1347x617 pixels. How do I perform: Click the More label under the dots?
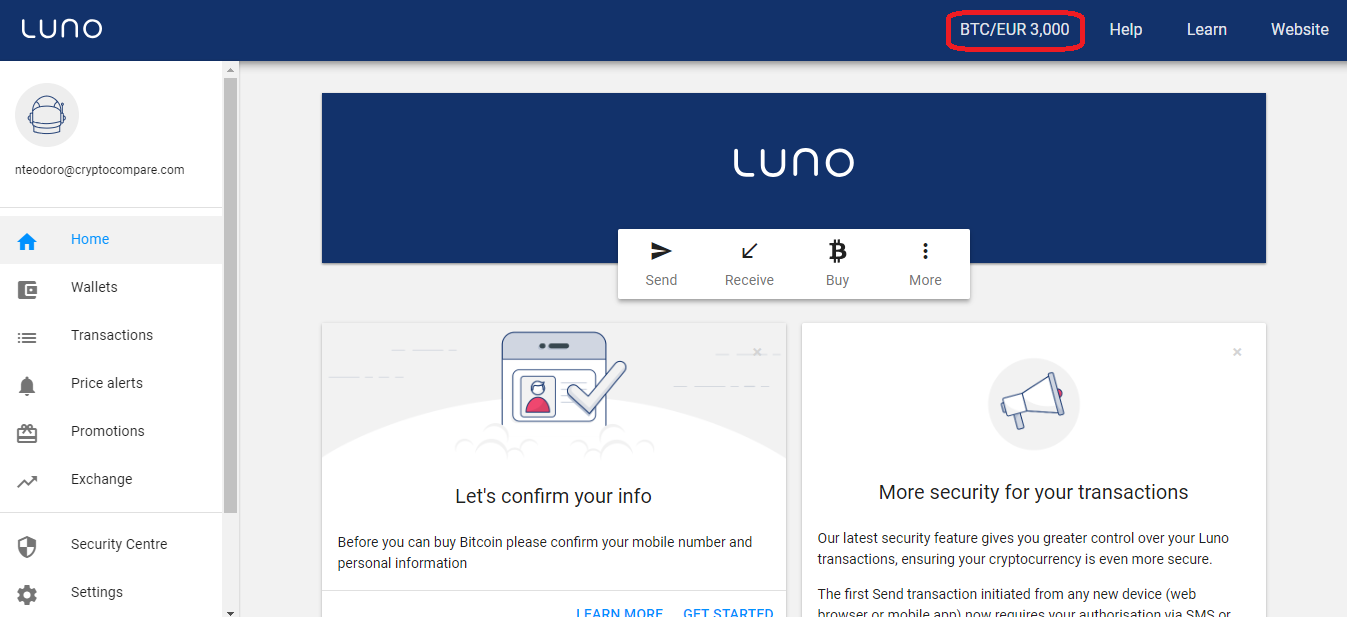pyautogui.click(x=925, y=281)
